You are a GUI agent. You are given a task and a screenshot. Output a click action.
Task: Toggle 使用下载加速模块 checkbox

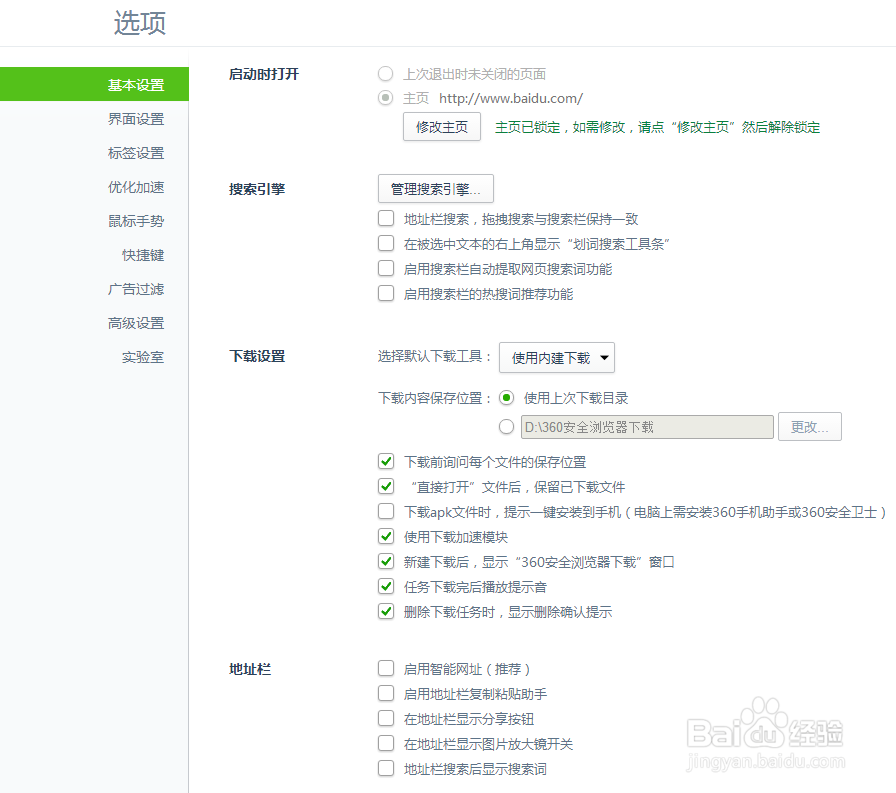386,536
